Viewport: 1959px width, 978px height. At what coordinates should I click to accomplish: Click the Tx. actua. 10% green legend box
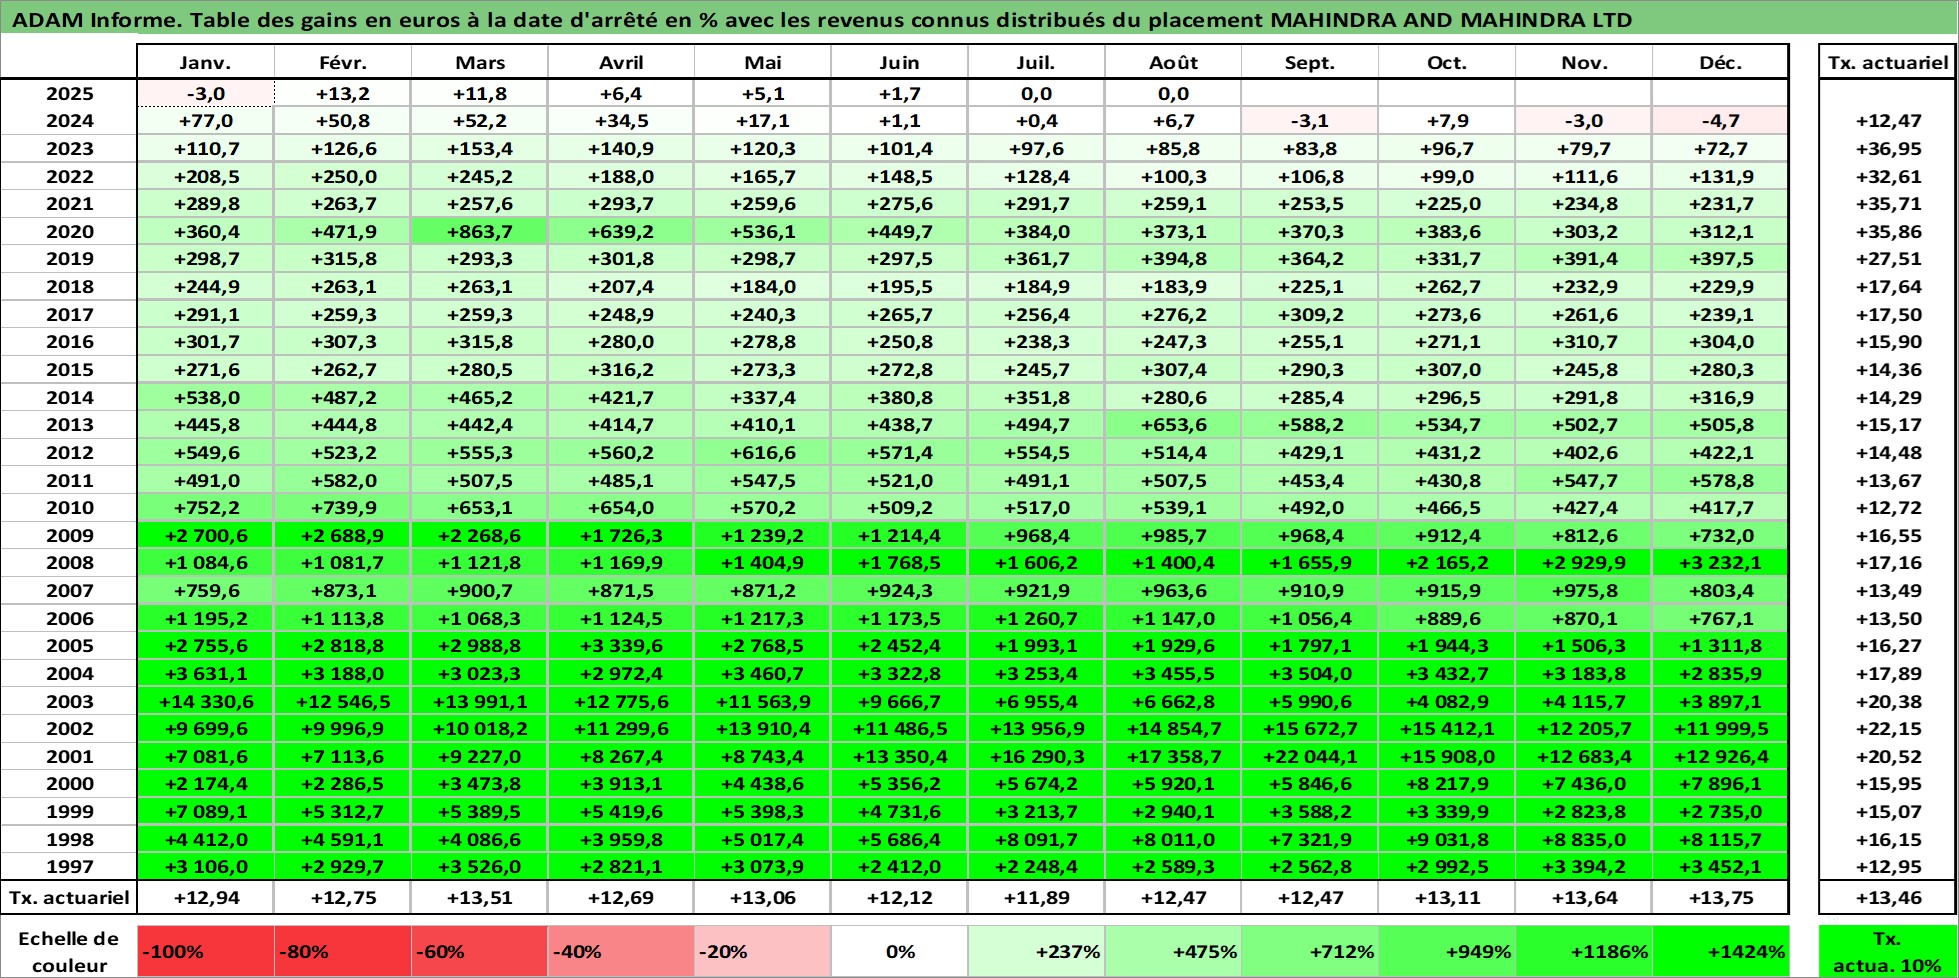pyautogui.click(x=1888, y=952)
